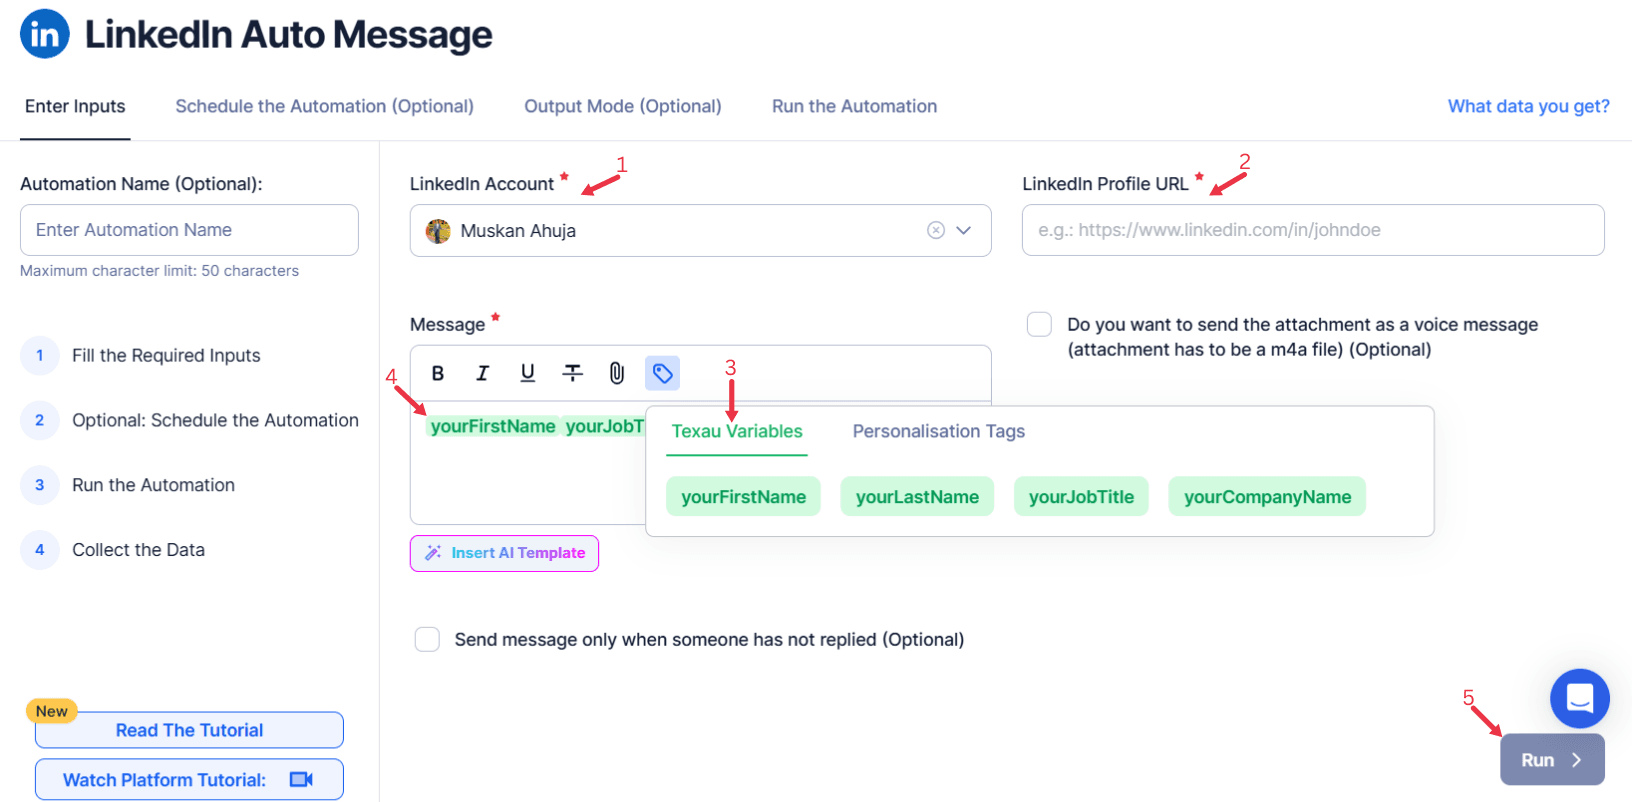This screenshot has width=1632, height=802.
Task: Clear the selected LinkedIn account
Action: [936, 231]
